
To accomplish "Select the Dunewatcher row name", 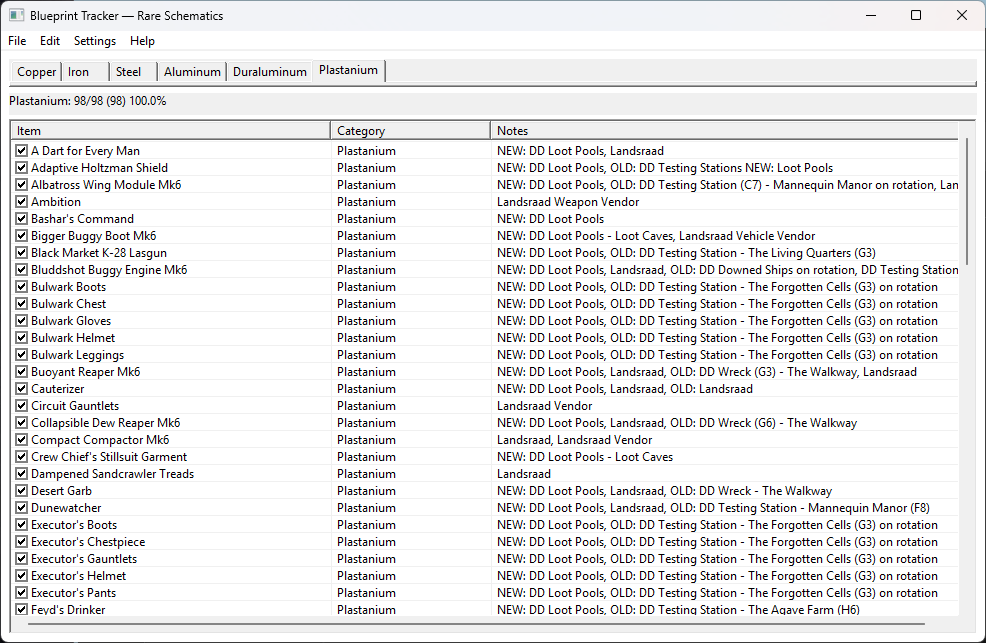I will coord(66,508).
